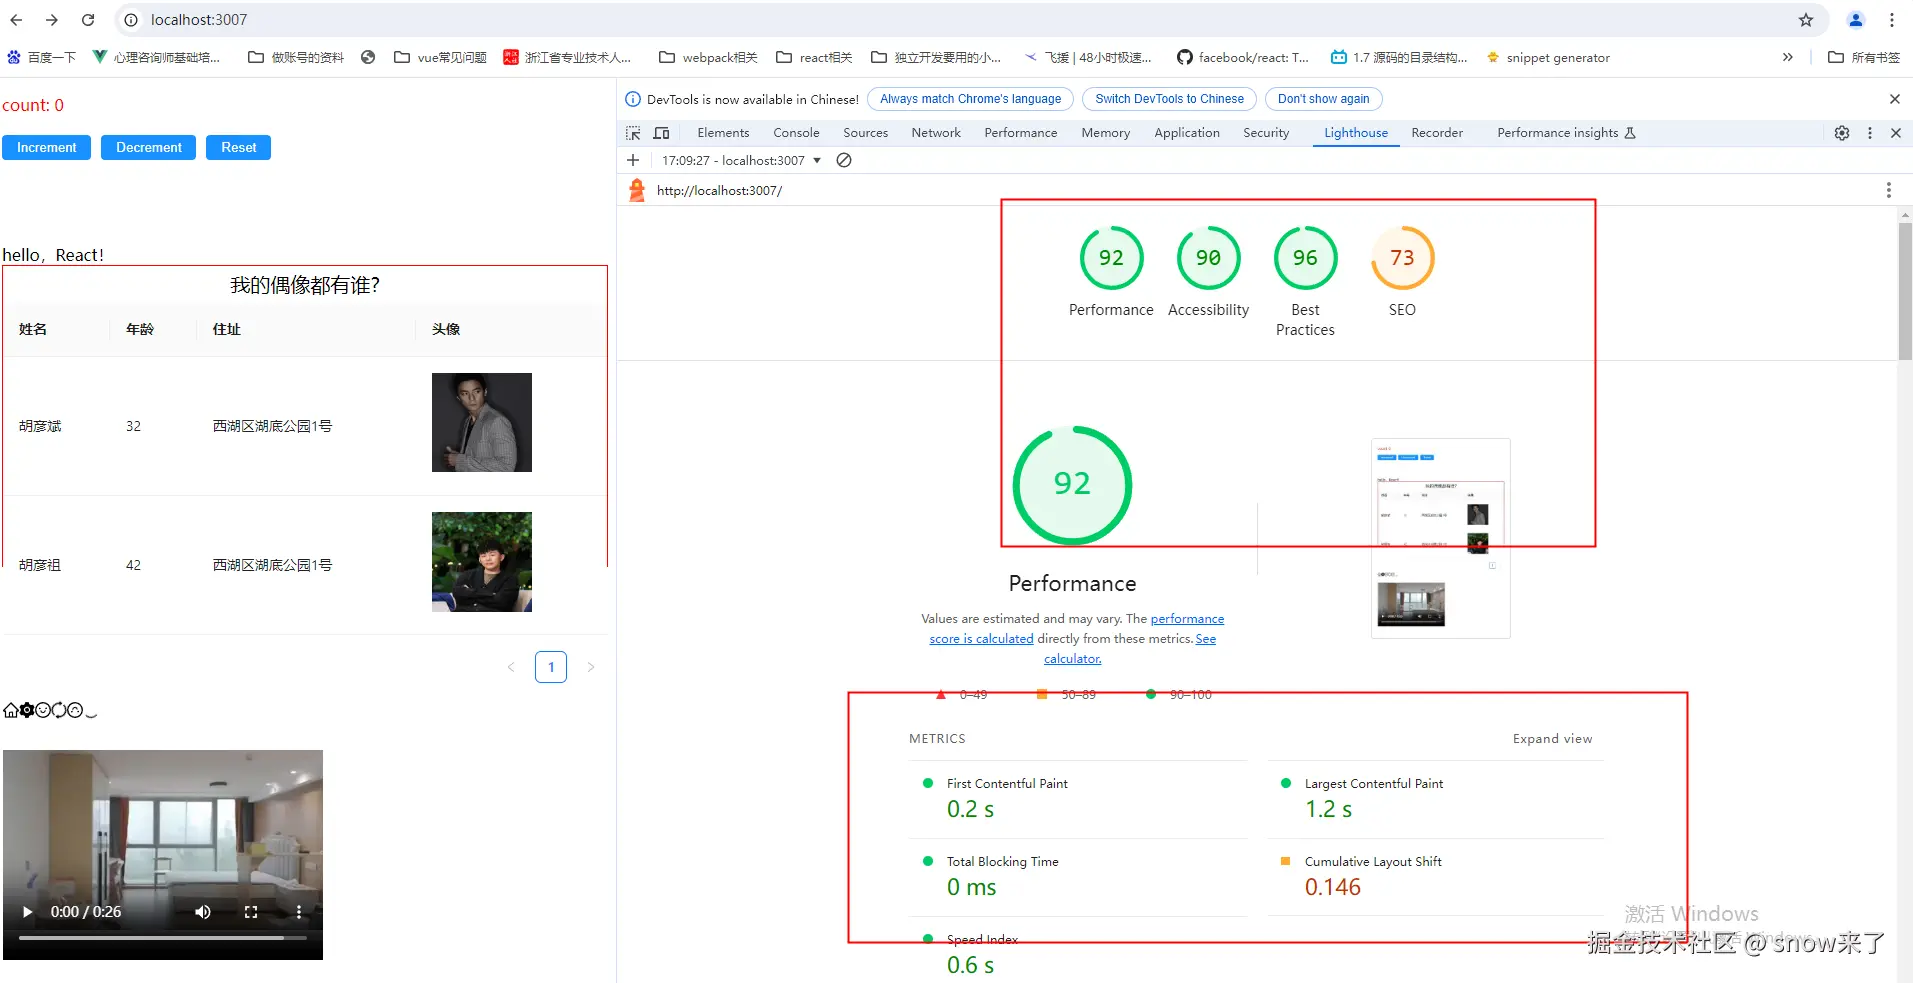Show hidden bookmarks with the overflow chevron
Image resolution: width=1913 pixels, height=983 pixels.
tap(1788, 57)
